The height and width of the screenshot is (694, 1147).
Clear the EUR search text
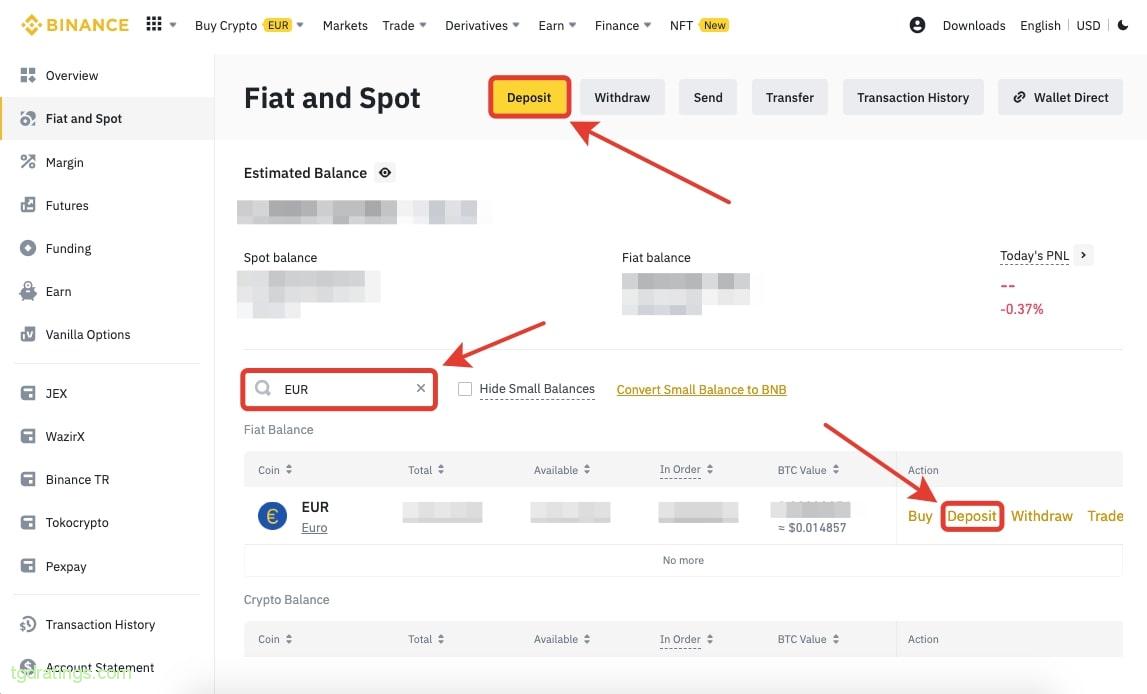click(x=421, y=388)
